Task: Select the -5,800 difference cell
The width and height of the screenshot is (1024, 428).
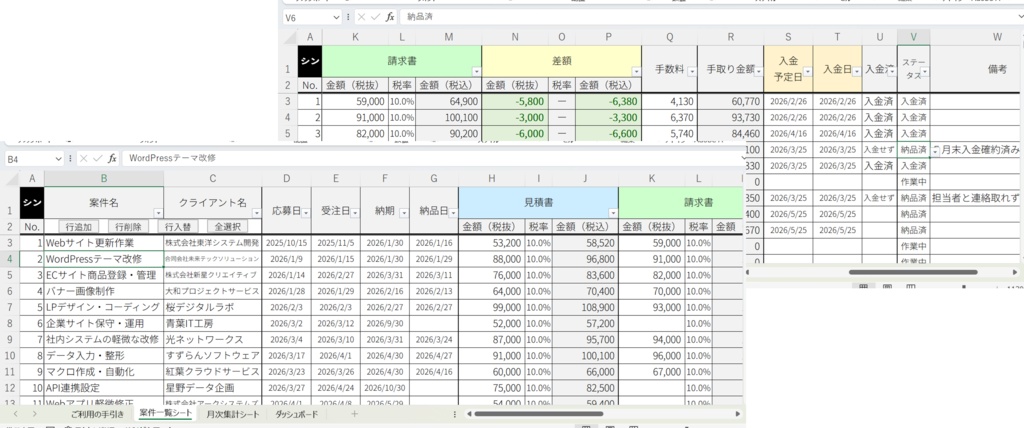Action: coord(515,101)
